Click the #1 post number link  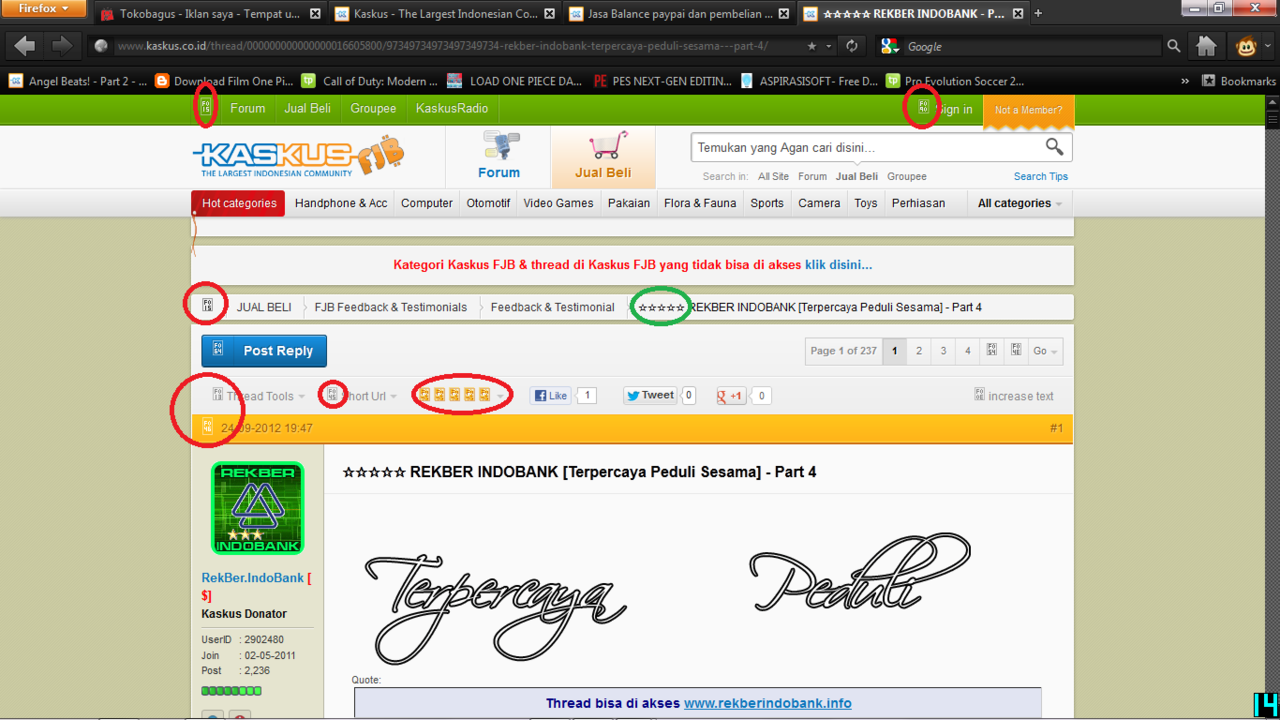(1056, 428)
